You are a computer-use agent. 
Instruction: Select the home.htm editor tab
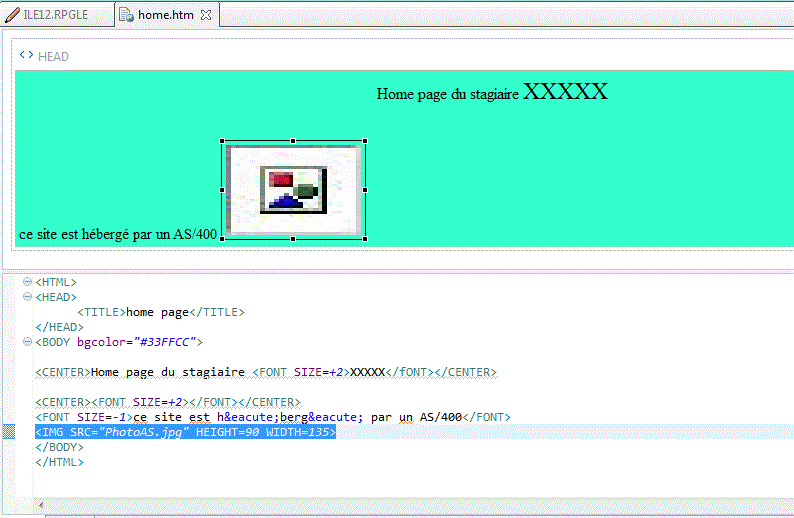(x=166, y=15)
